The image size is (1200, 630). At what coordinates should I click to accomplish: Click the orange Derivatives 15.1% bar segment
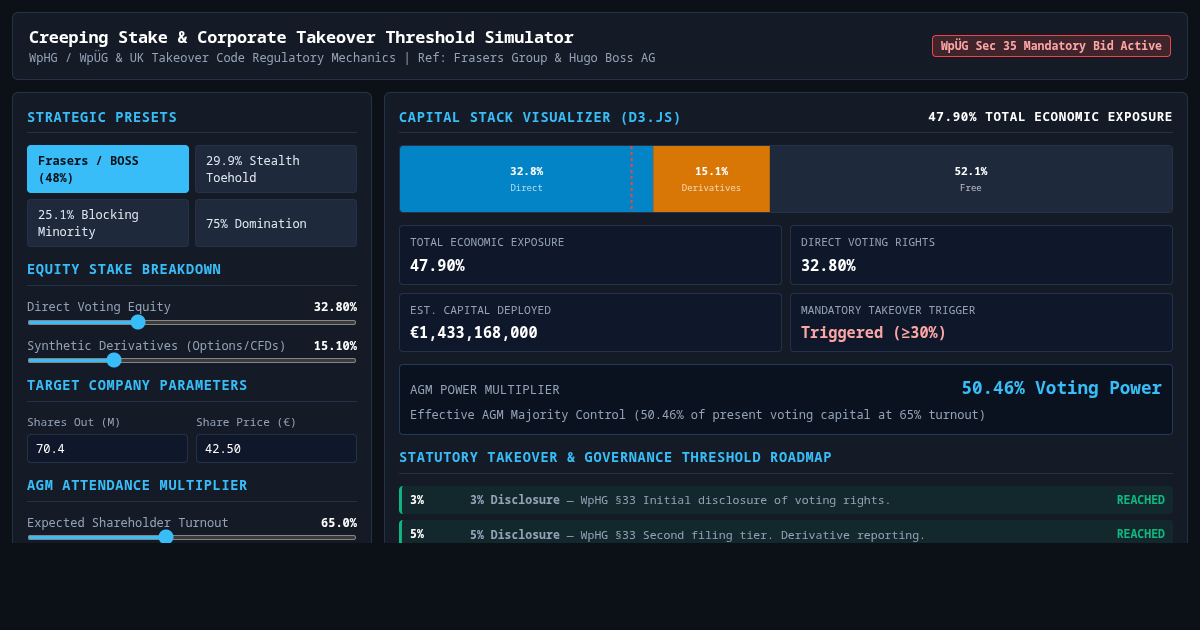[x=711, y=179]
